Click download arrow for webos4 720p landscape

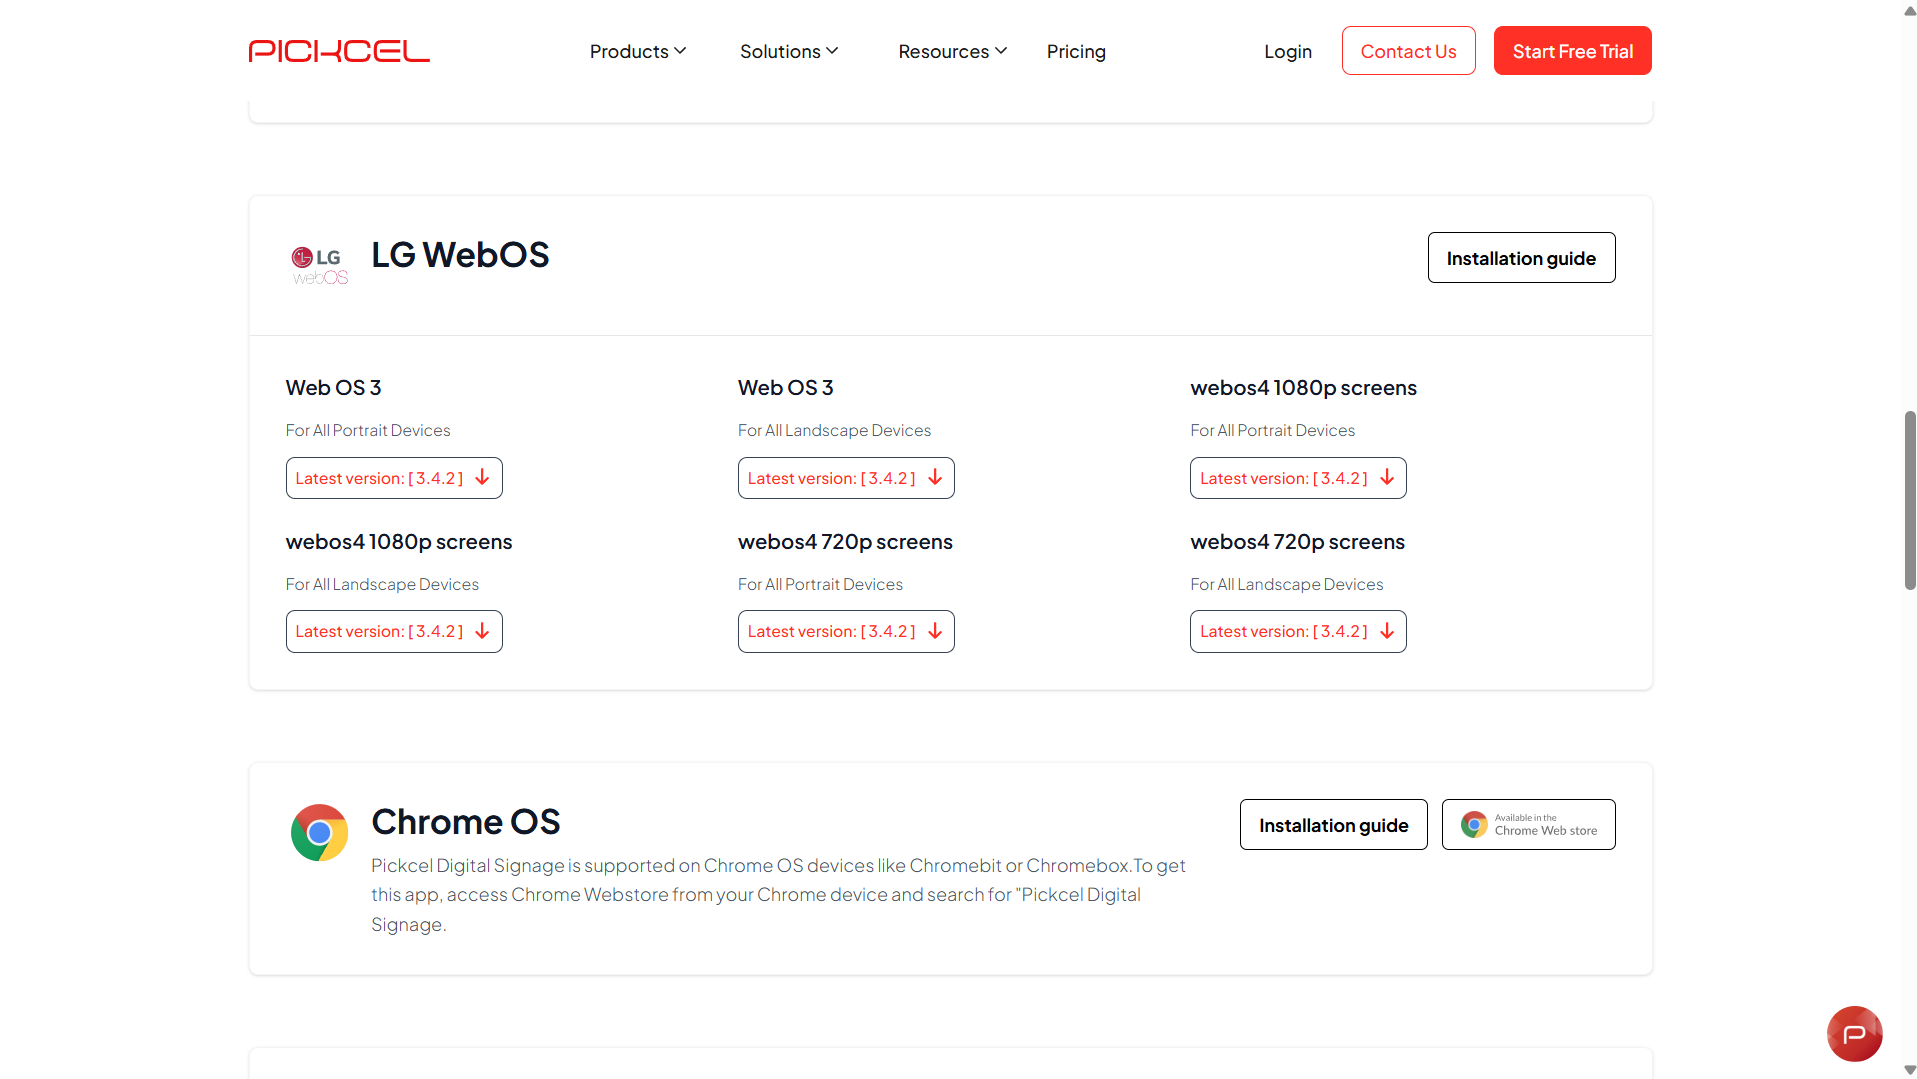click(x=1387, y=631)
